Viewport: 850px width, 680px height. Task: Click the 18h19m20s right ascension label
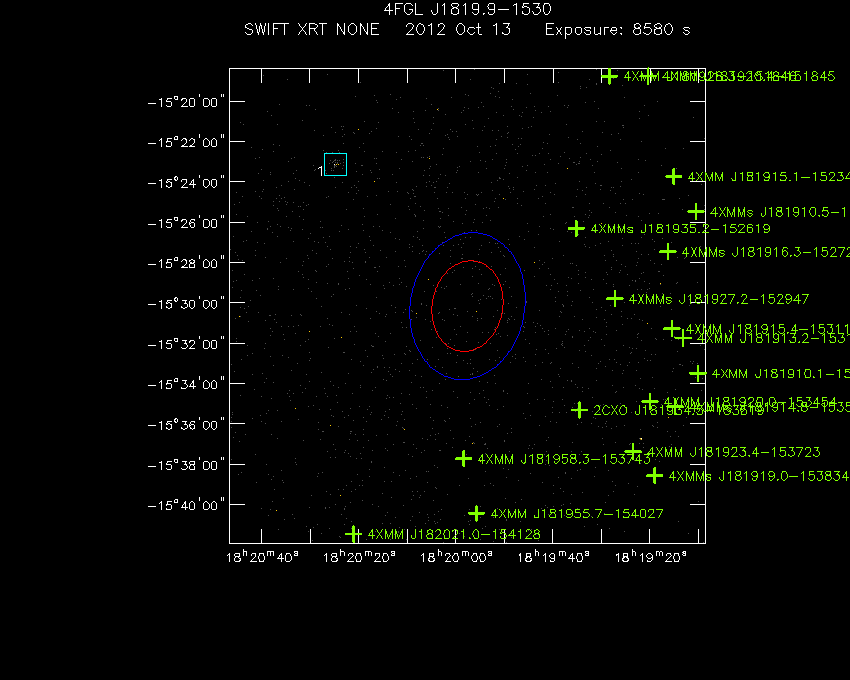[x=651, y=557]
